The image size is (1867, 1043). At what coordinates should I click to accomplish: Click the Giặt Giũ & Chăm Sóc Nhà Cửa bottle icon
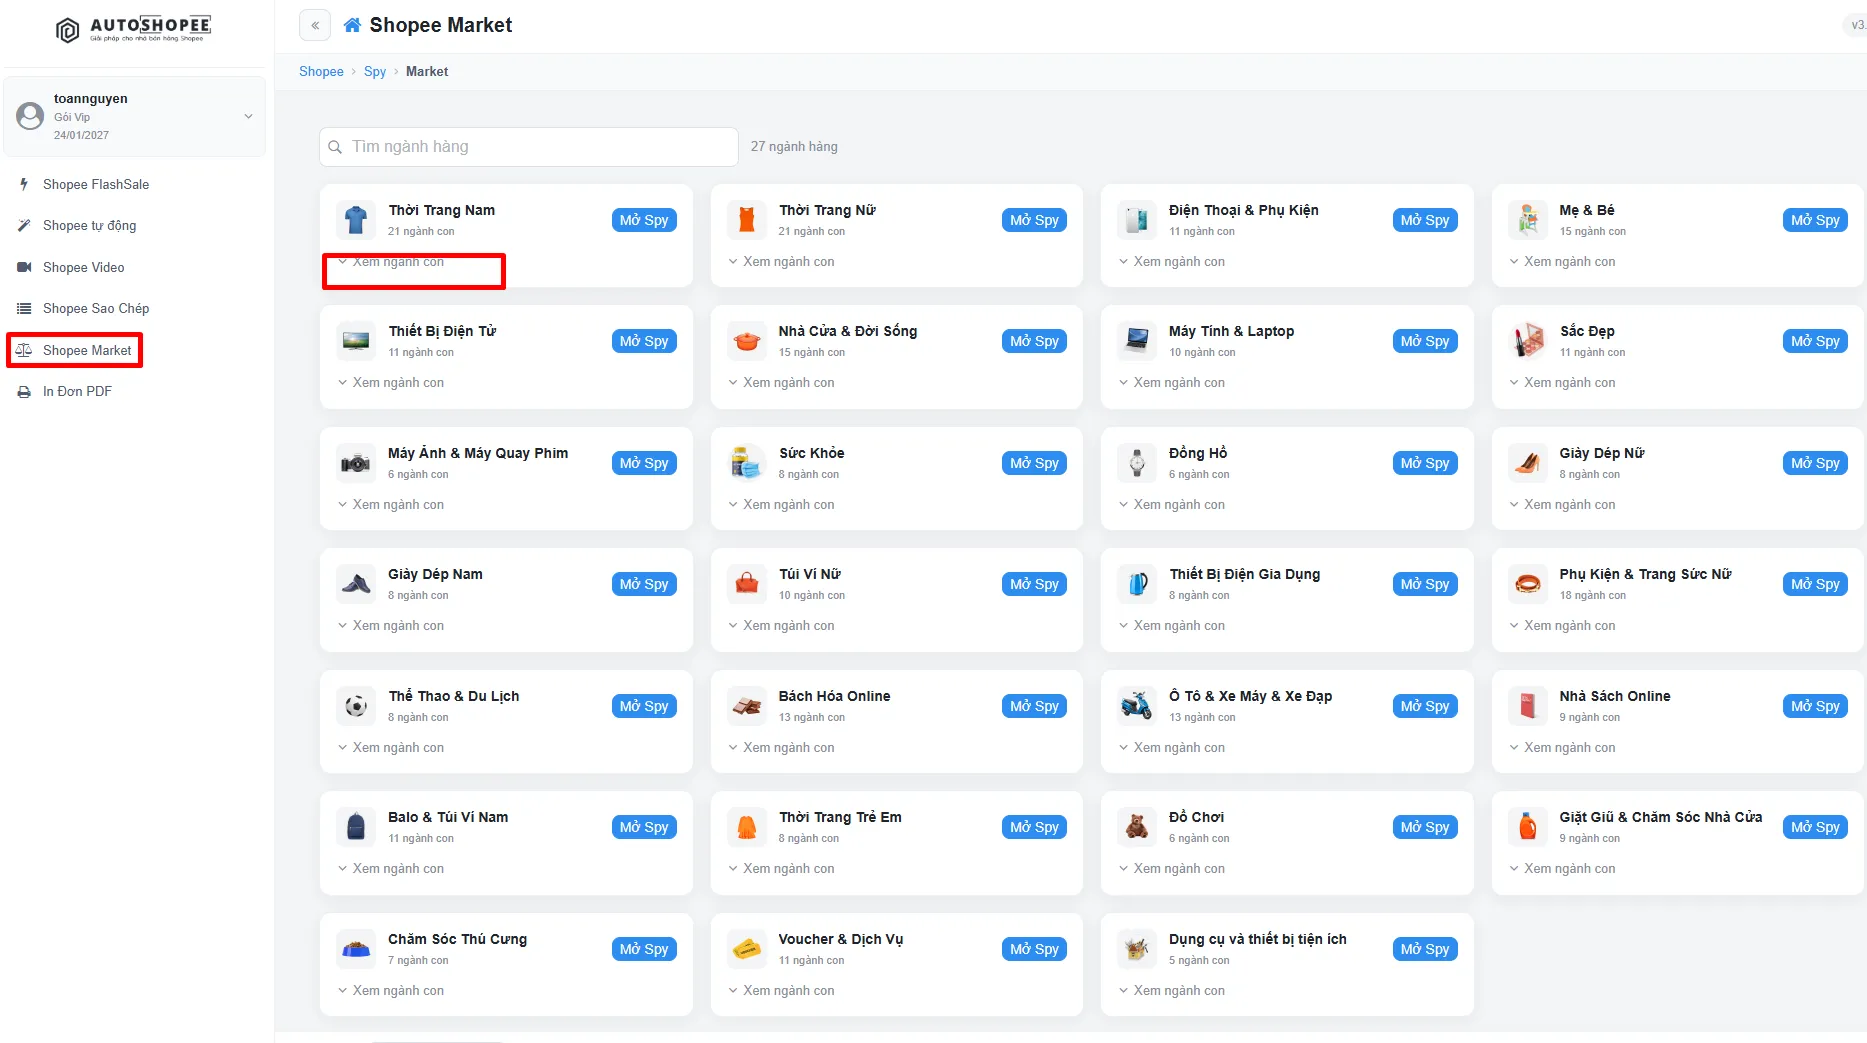[x=1528, y=827]
